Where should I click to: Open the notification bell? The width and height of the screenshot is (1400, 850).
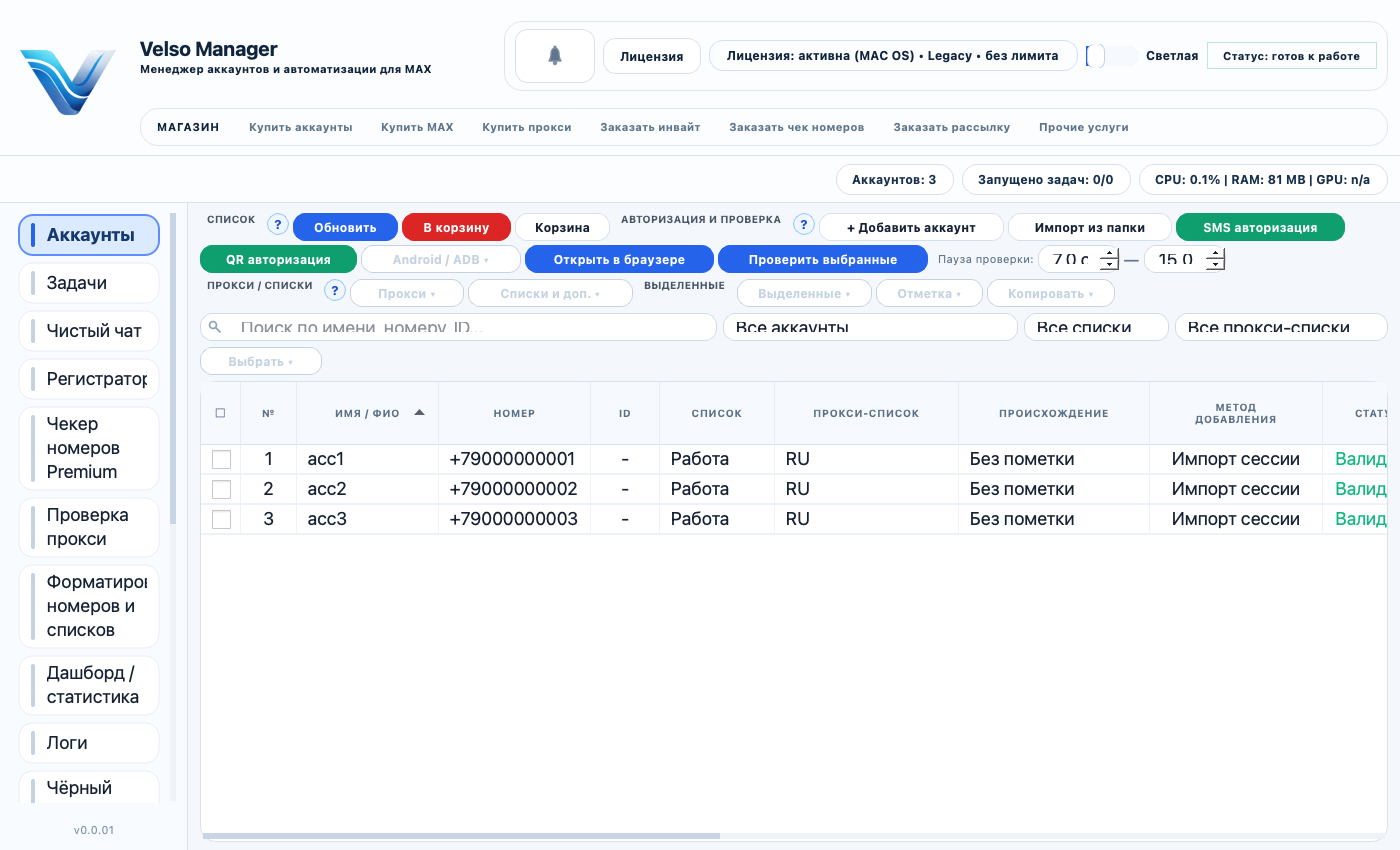[x=554, y=55]
